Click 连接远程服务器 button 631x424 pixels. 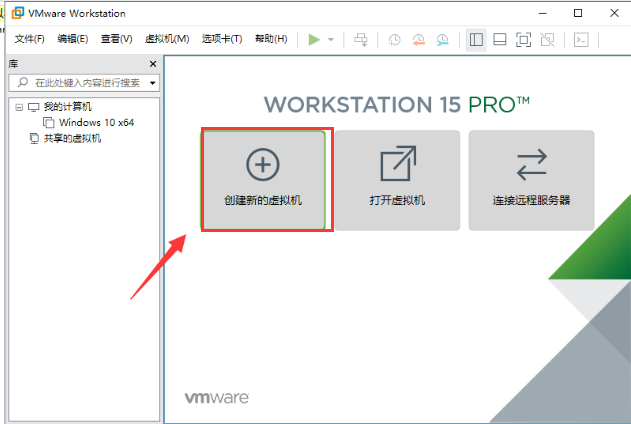click(x=531, y=180)
